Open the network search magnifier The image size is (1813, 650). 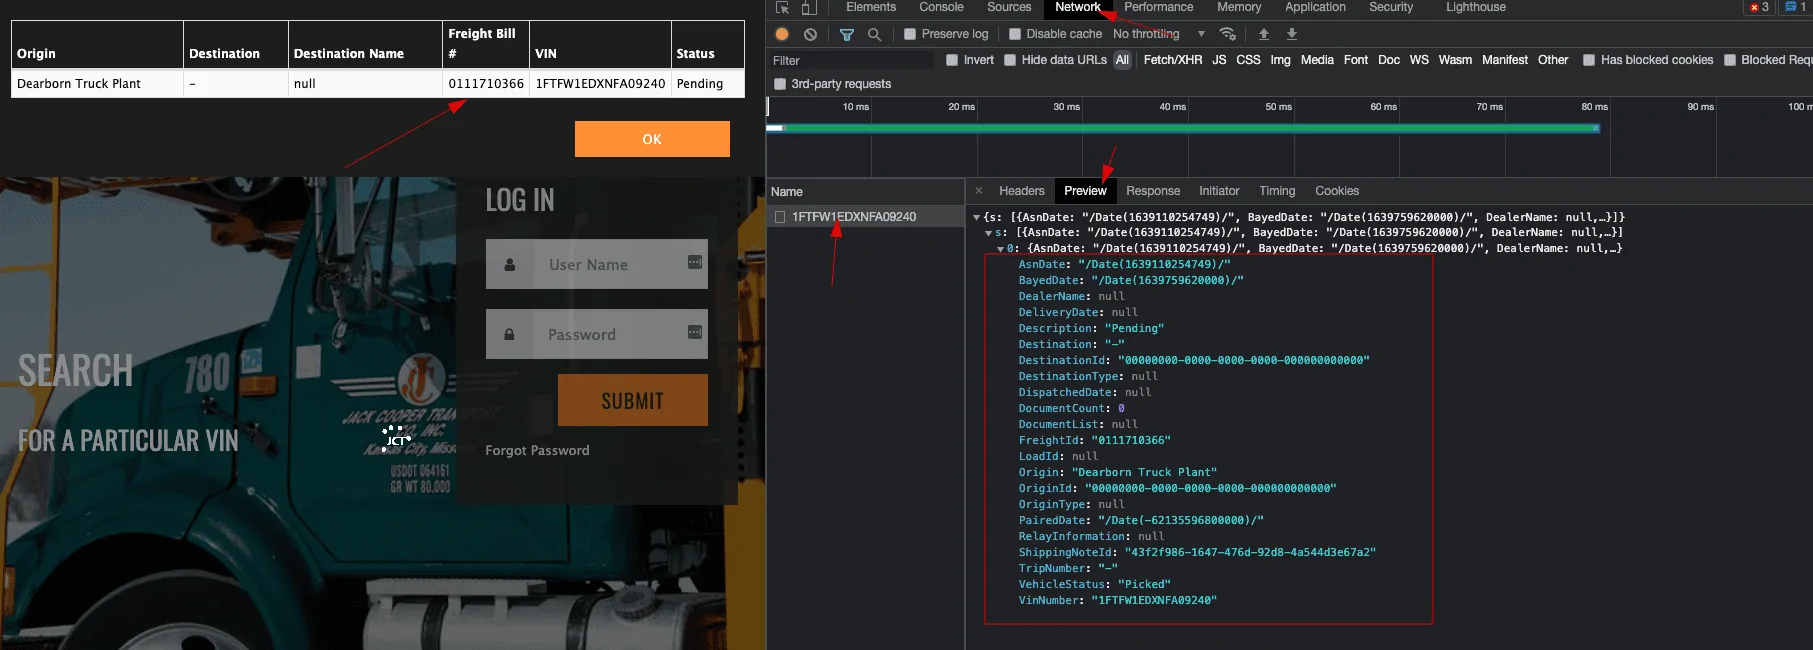874,34
